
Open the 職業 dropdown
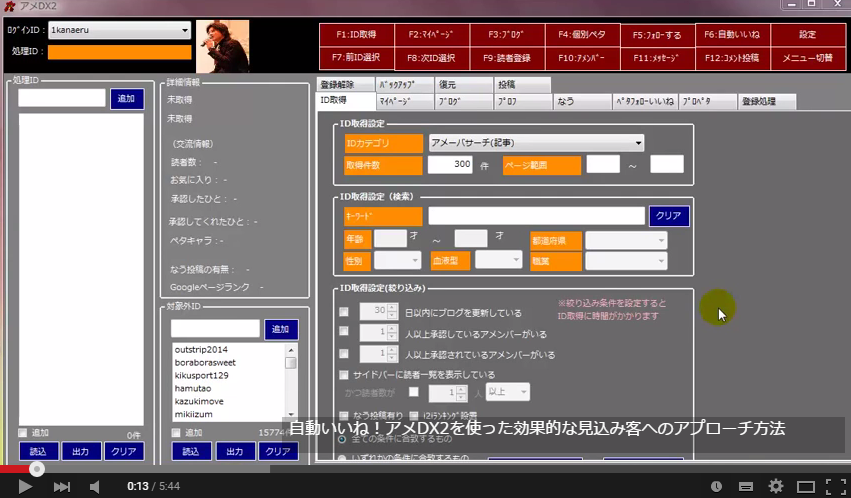tap(626, 261)
